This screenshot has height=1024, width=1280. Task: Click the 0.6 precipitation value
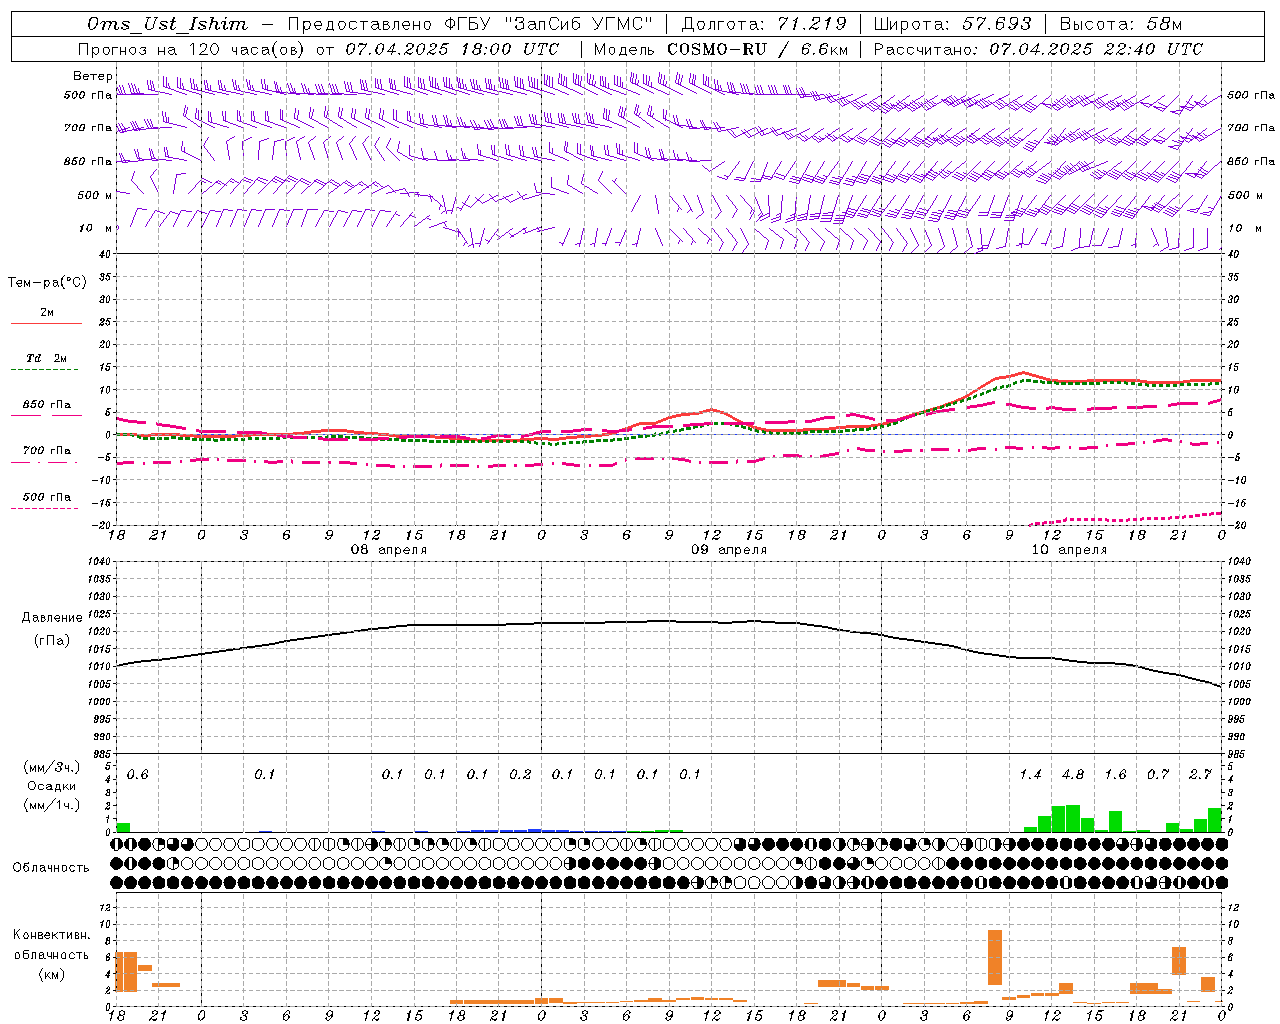(x=137, y=775)
